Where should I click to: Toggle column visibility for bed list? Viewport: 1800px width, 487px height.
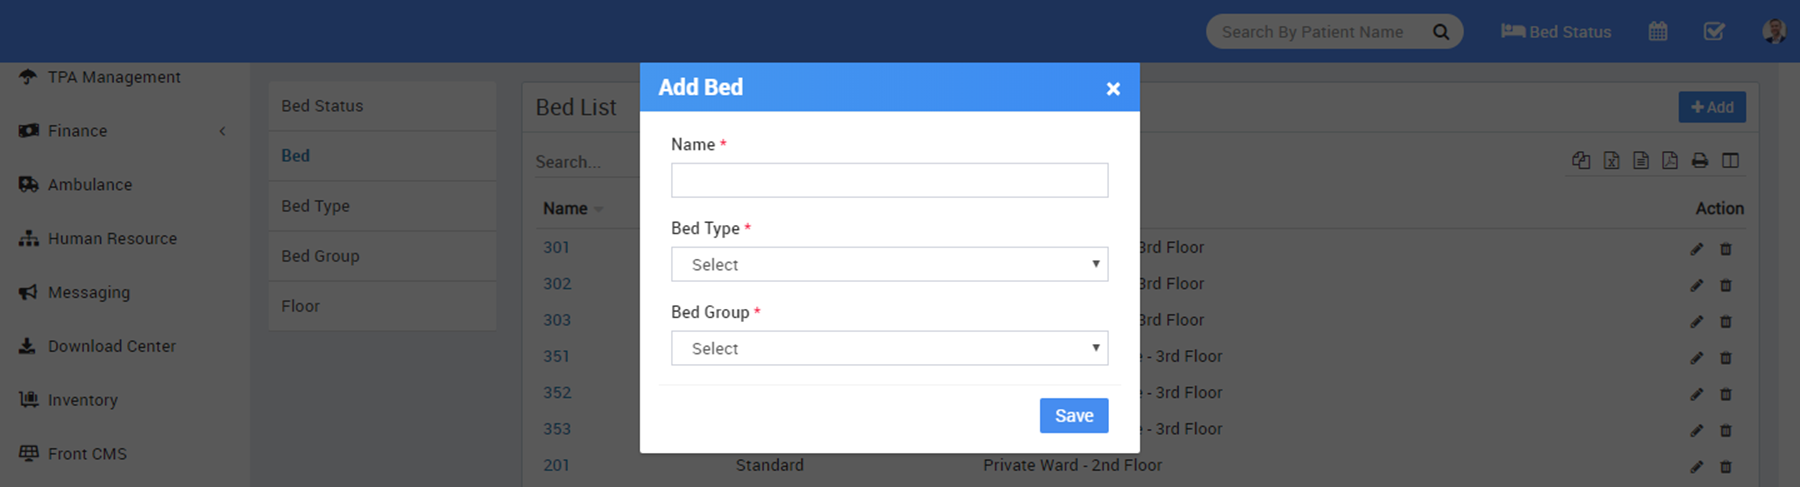point(1731,161)
